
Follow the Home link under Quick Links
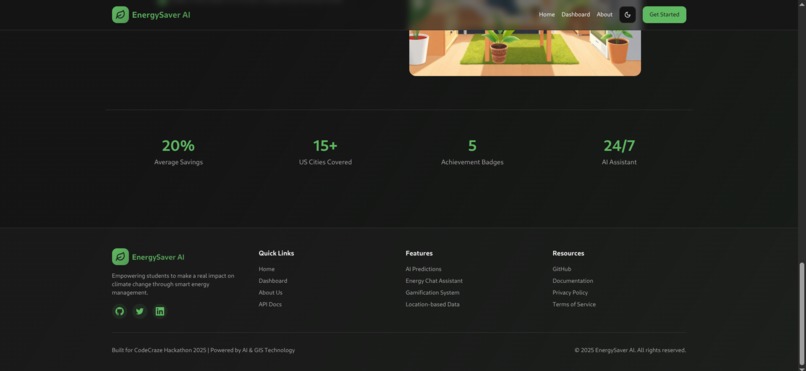tap(266, 269)
